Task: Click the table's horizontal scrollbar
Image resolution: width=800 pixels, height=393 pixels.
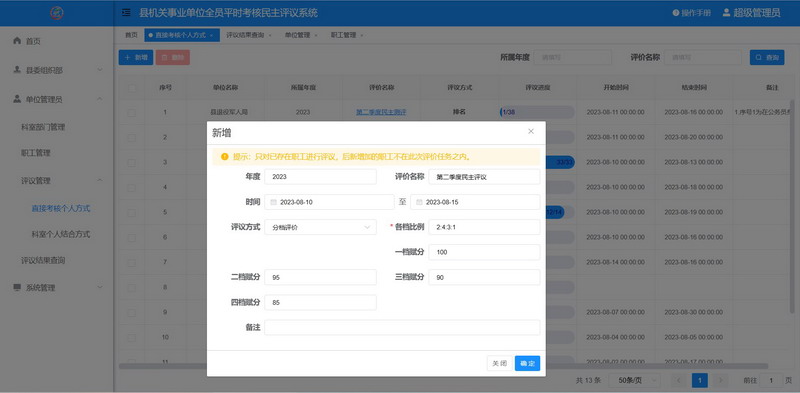Action: click(x=443, y=366)
